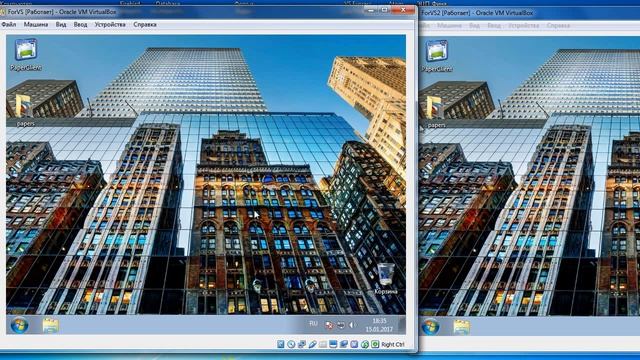The width and height of the screenshot is (640, 360).
Task: Click VirtualBox app icon in ForVS title bar
Action: 2,12
